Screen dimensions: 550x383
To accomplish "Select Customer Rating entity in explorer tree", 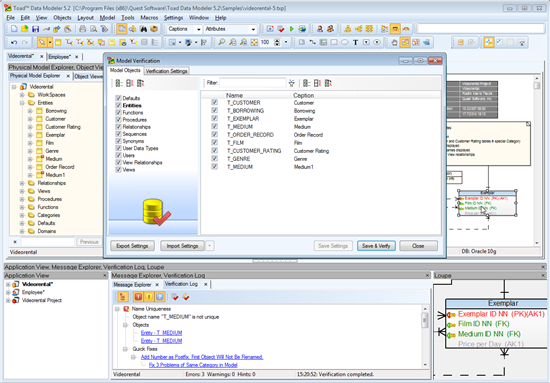I will [63, 127].
